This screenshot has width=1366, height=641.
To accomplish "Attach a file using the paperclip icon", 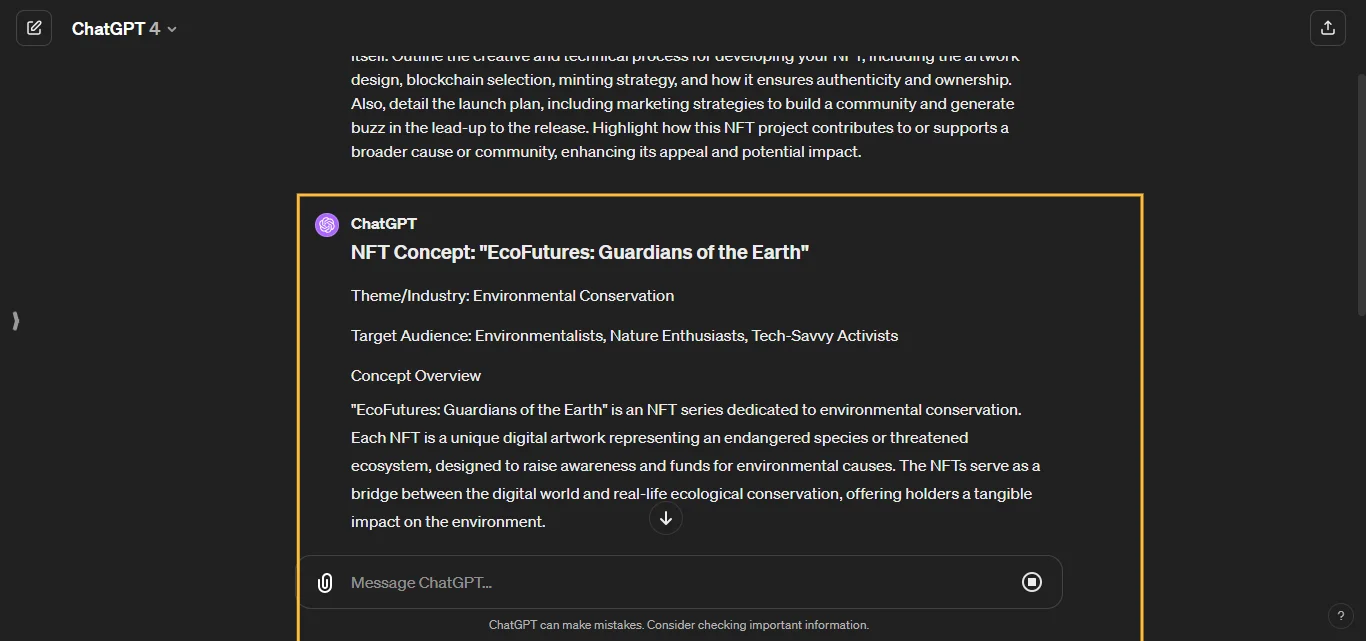I will point(325,582).
